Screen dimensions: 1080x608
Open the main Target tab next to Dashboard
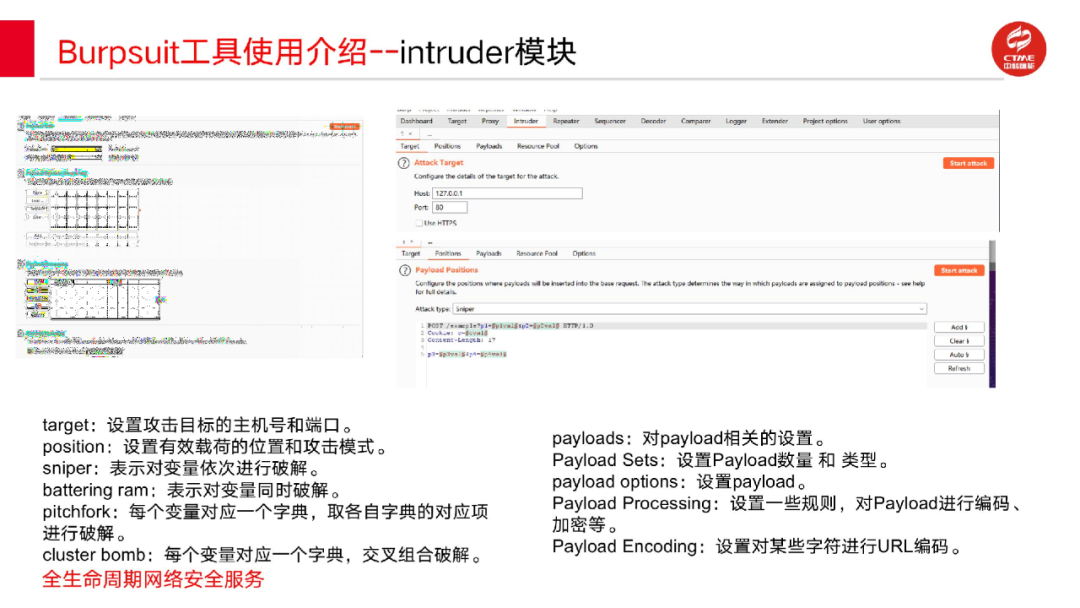(x=457, y=121)
